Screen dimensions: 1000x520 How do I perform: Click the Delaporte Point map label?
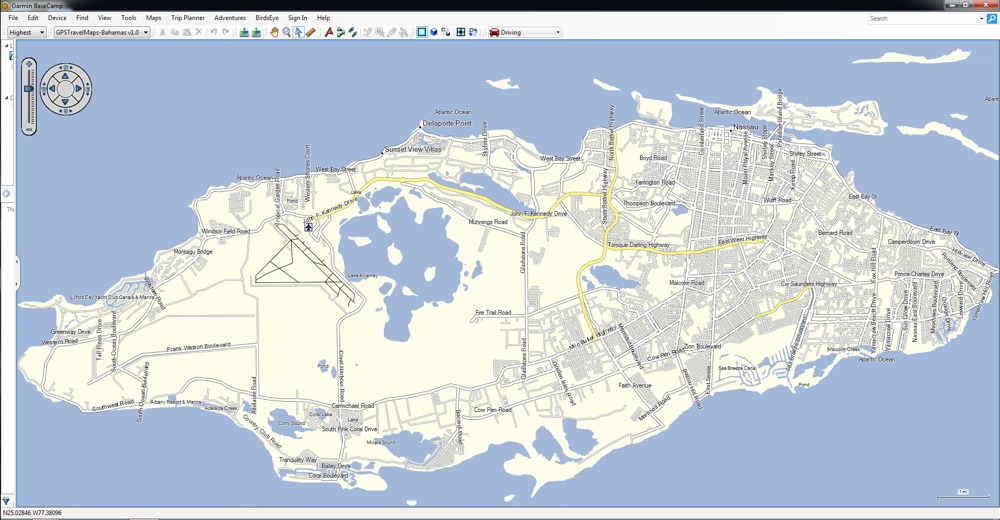tap(447, 123)
